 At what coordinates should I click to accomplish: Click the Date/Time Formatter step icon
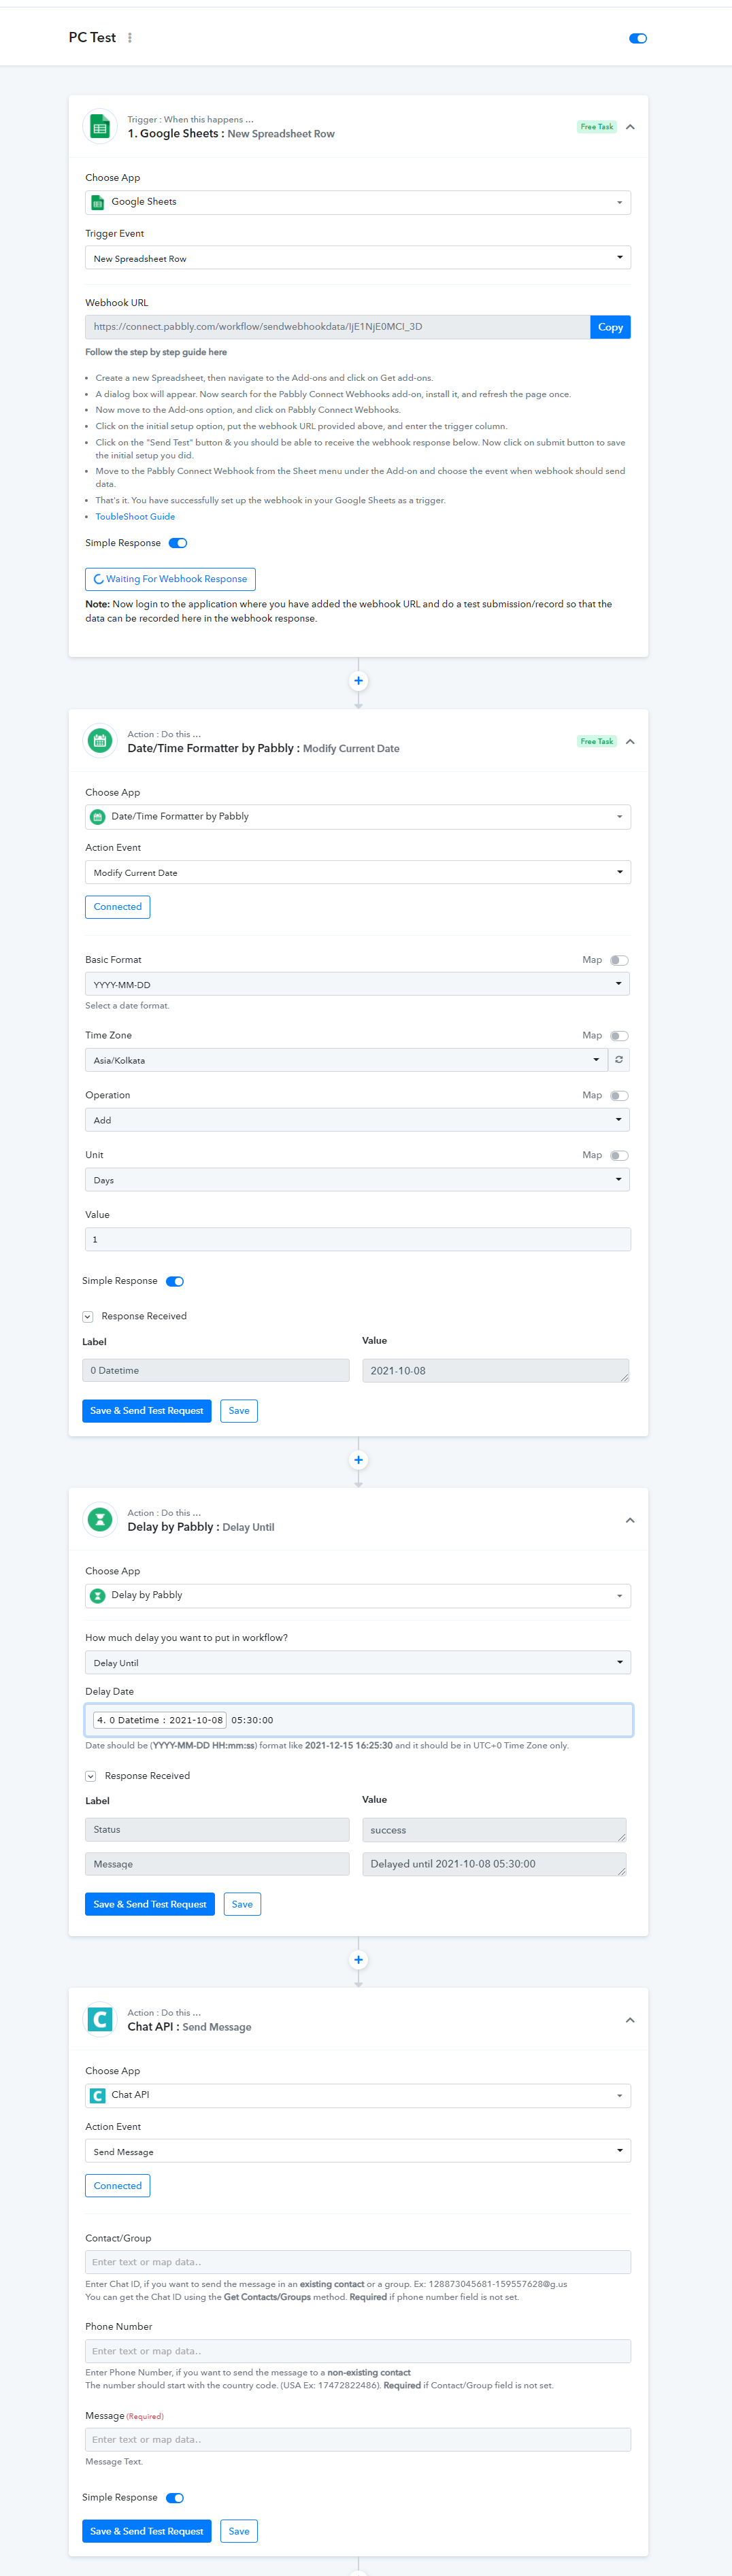(99, 741)
